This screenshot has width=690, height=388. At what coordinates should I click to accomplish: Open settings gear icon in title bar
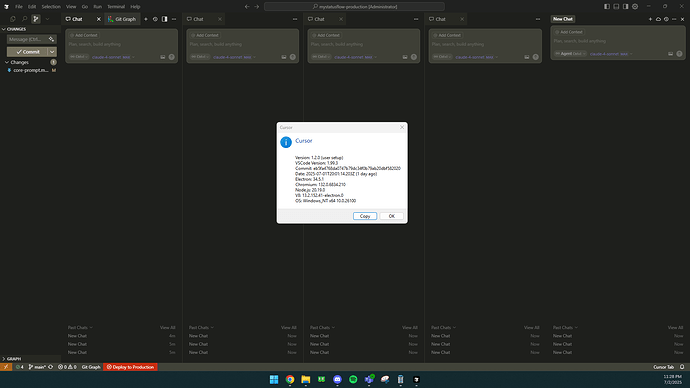coord(635,7)
